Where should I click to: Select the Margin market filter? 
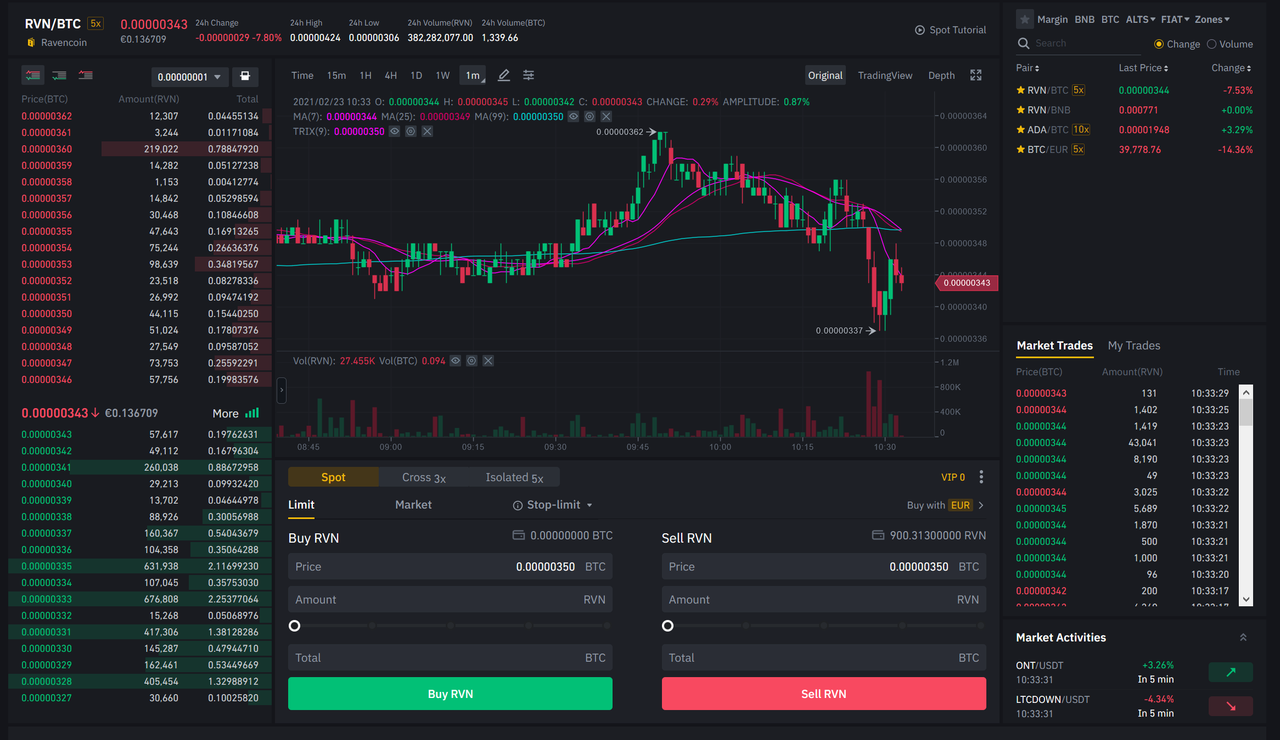1052,19
